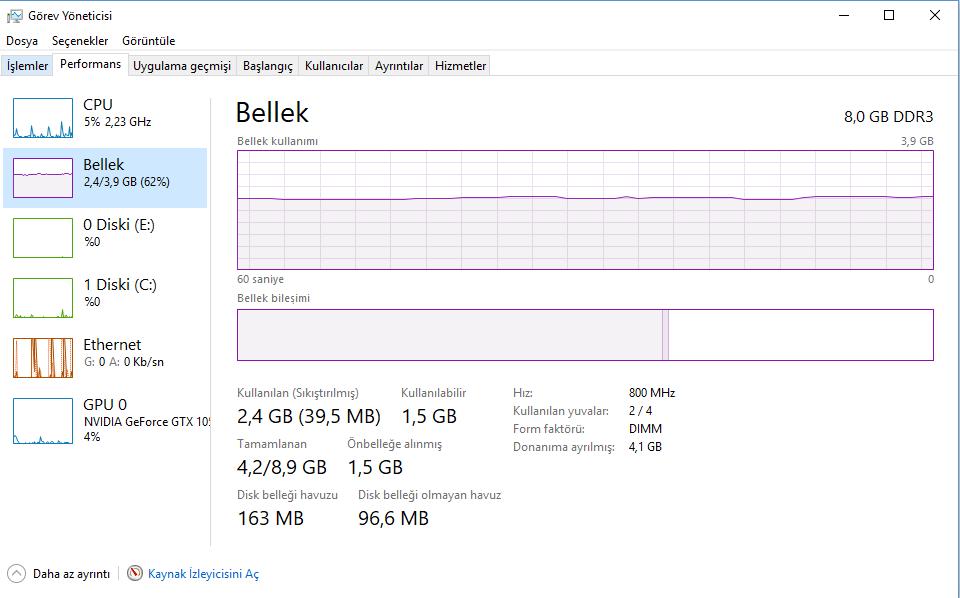This screenshot has height=598, width=960.
Task: Open the Görüntüle menu
Action: [148, 41]
